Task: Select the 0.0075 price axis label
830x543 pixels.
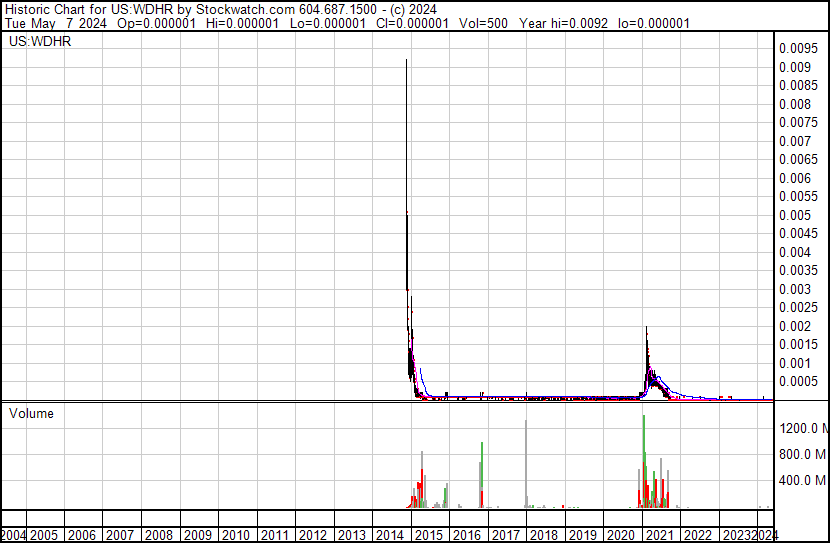Action: [x=798, y=123]
